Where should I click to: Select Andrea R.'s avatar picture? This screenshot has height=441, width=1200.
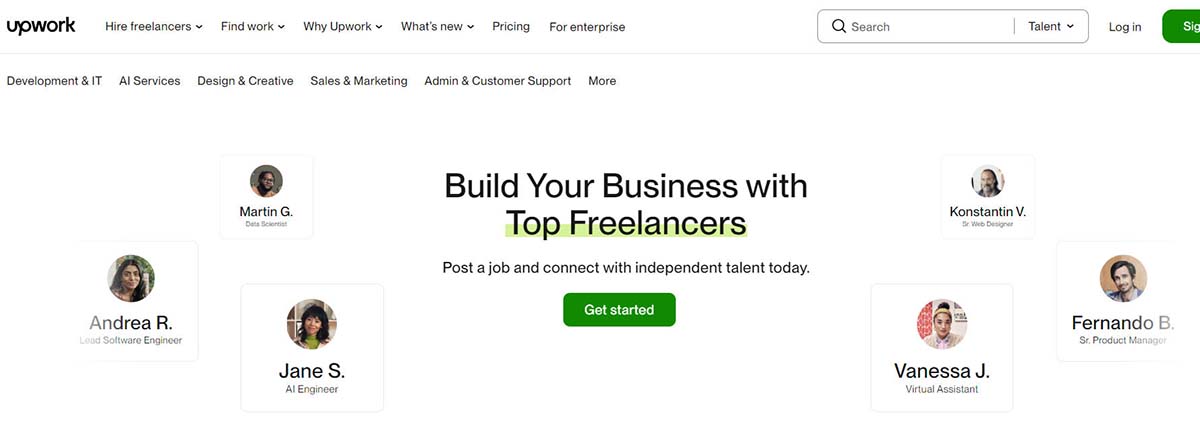[x=130, y=278]
